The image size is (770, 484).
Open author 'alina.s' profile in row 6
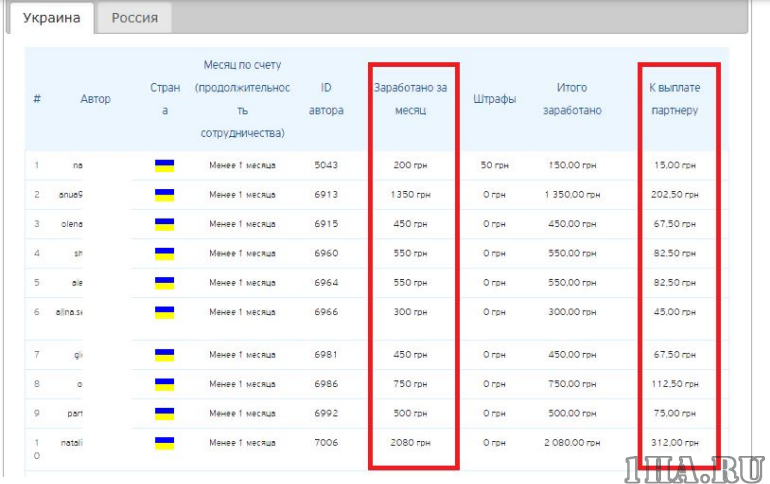pos(69,312)
